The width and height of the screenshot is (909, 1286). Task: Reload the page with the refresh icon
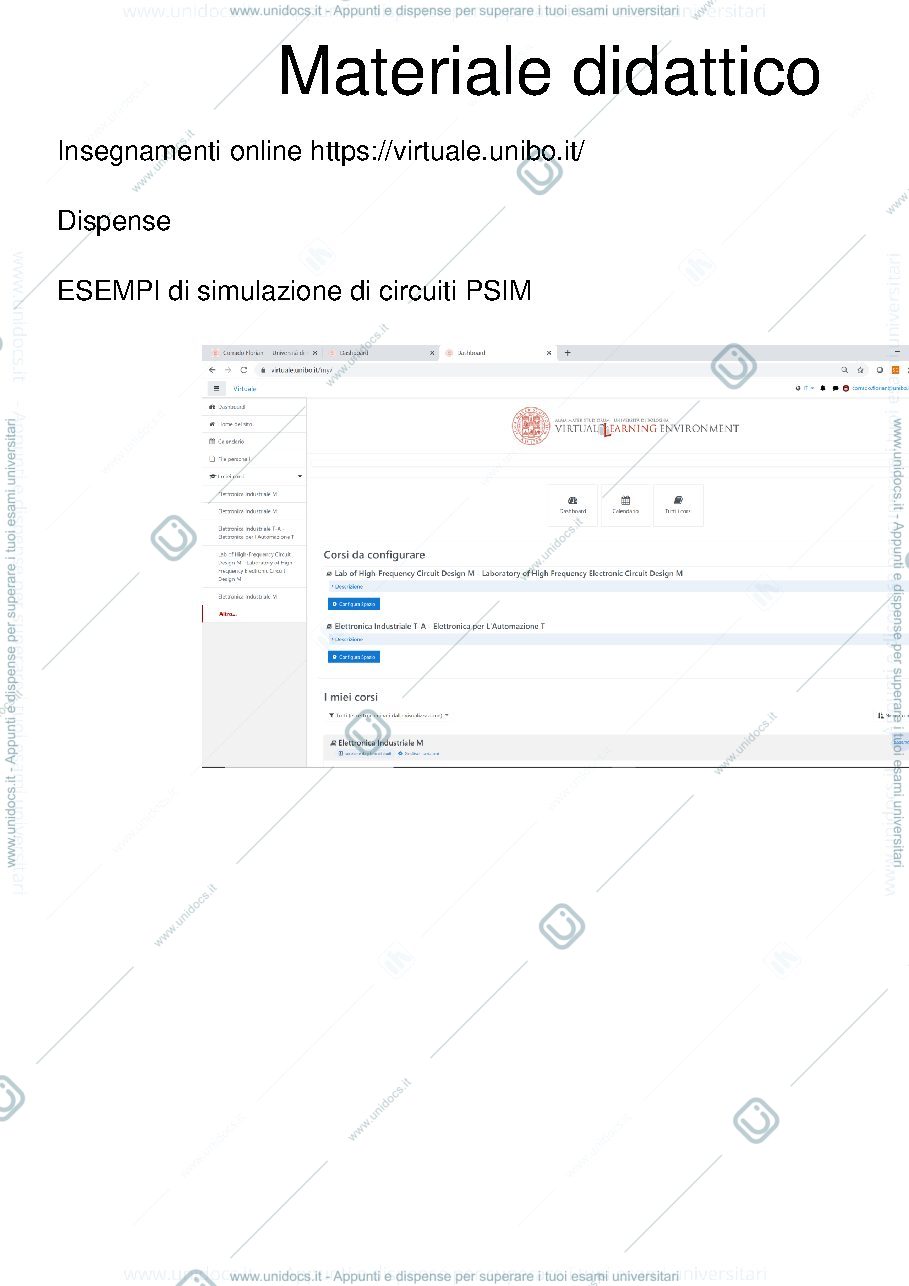click(x=242, y=369)
